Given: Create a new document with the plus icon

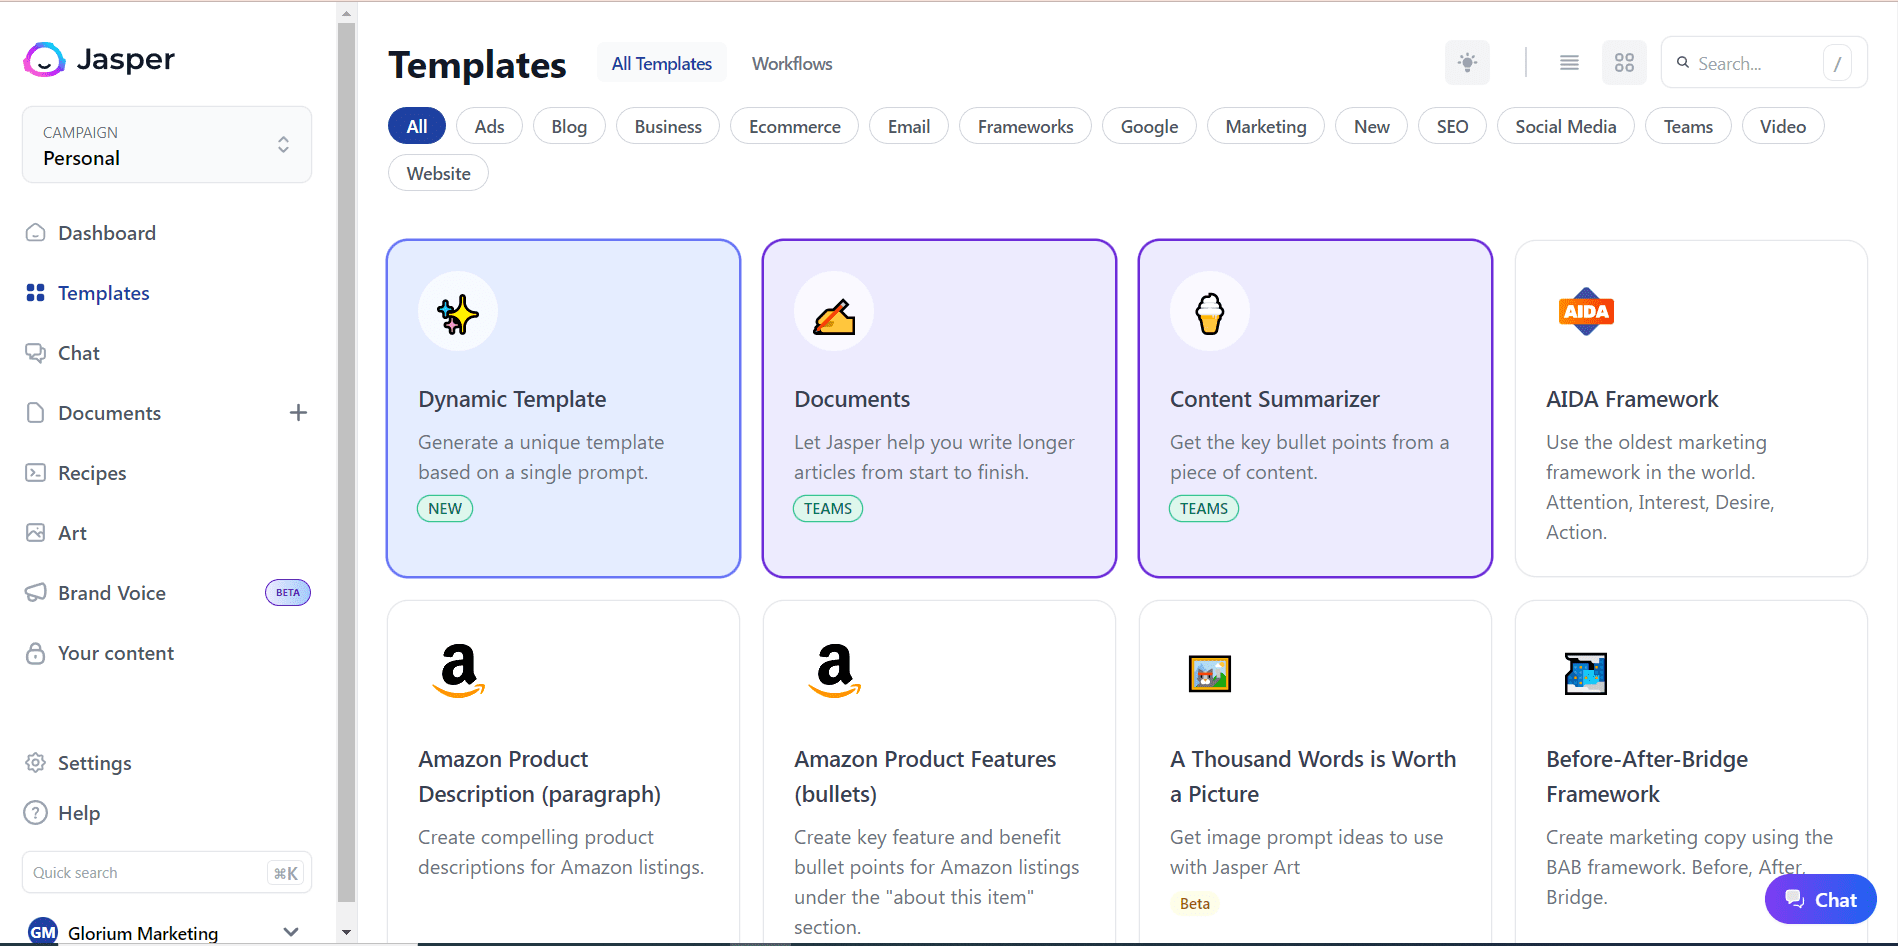Looking at the screenshot, I should (x=298, y=412).
